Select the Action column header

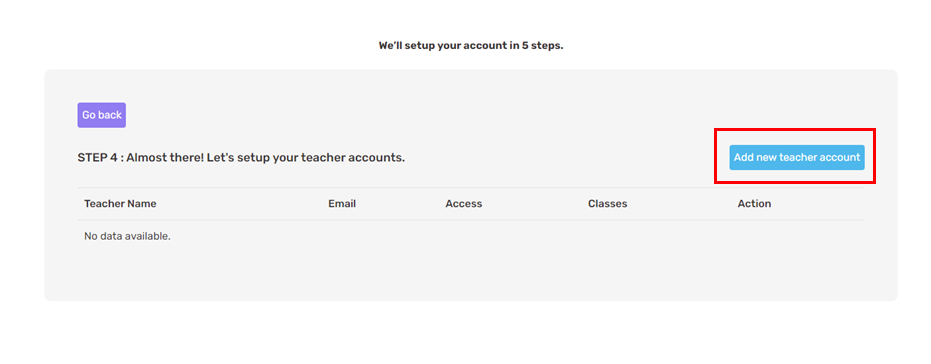754,204
